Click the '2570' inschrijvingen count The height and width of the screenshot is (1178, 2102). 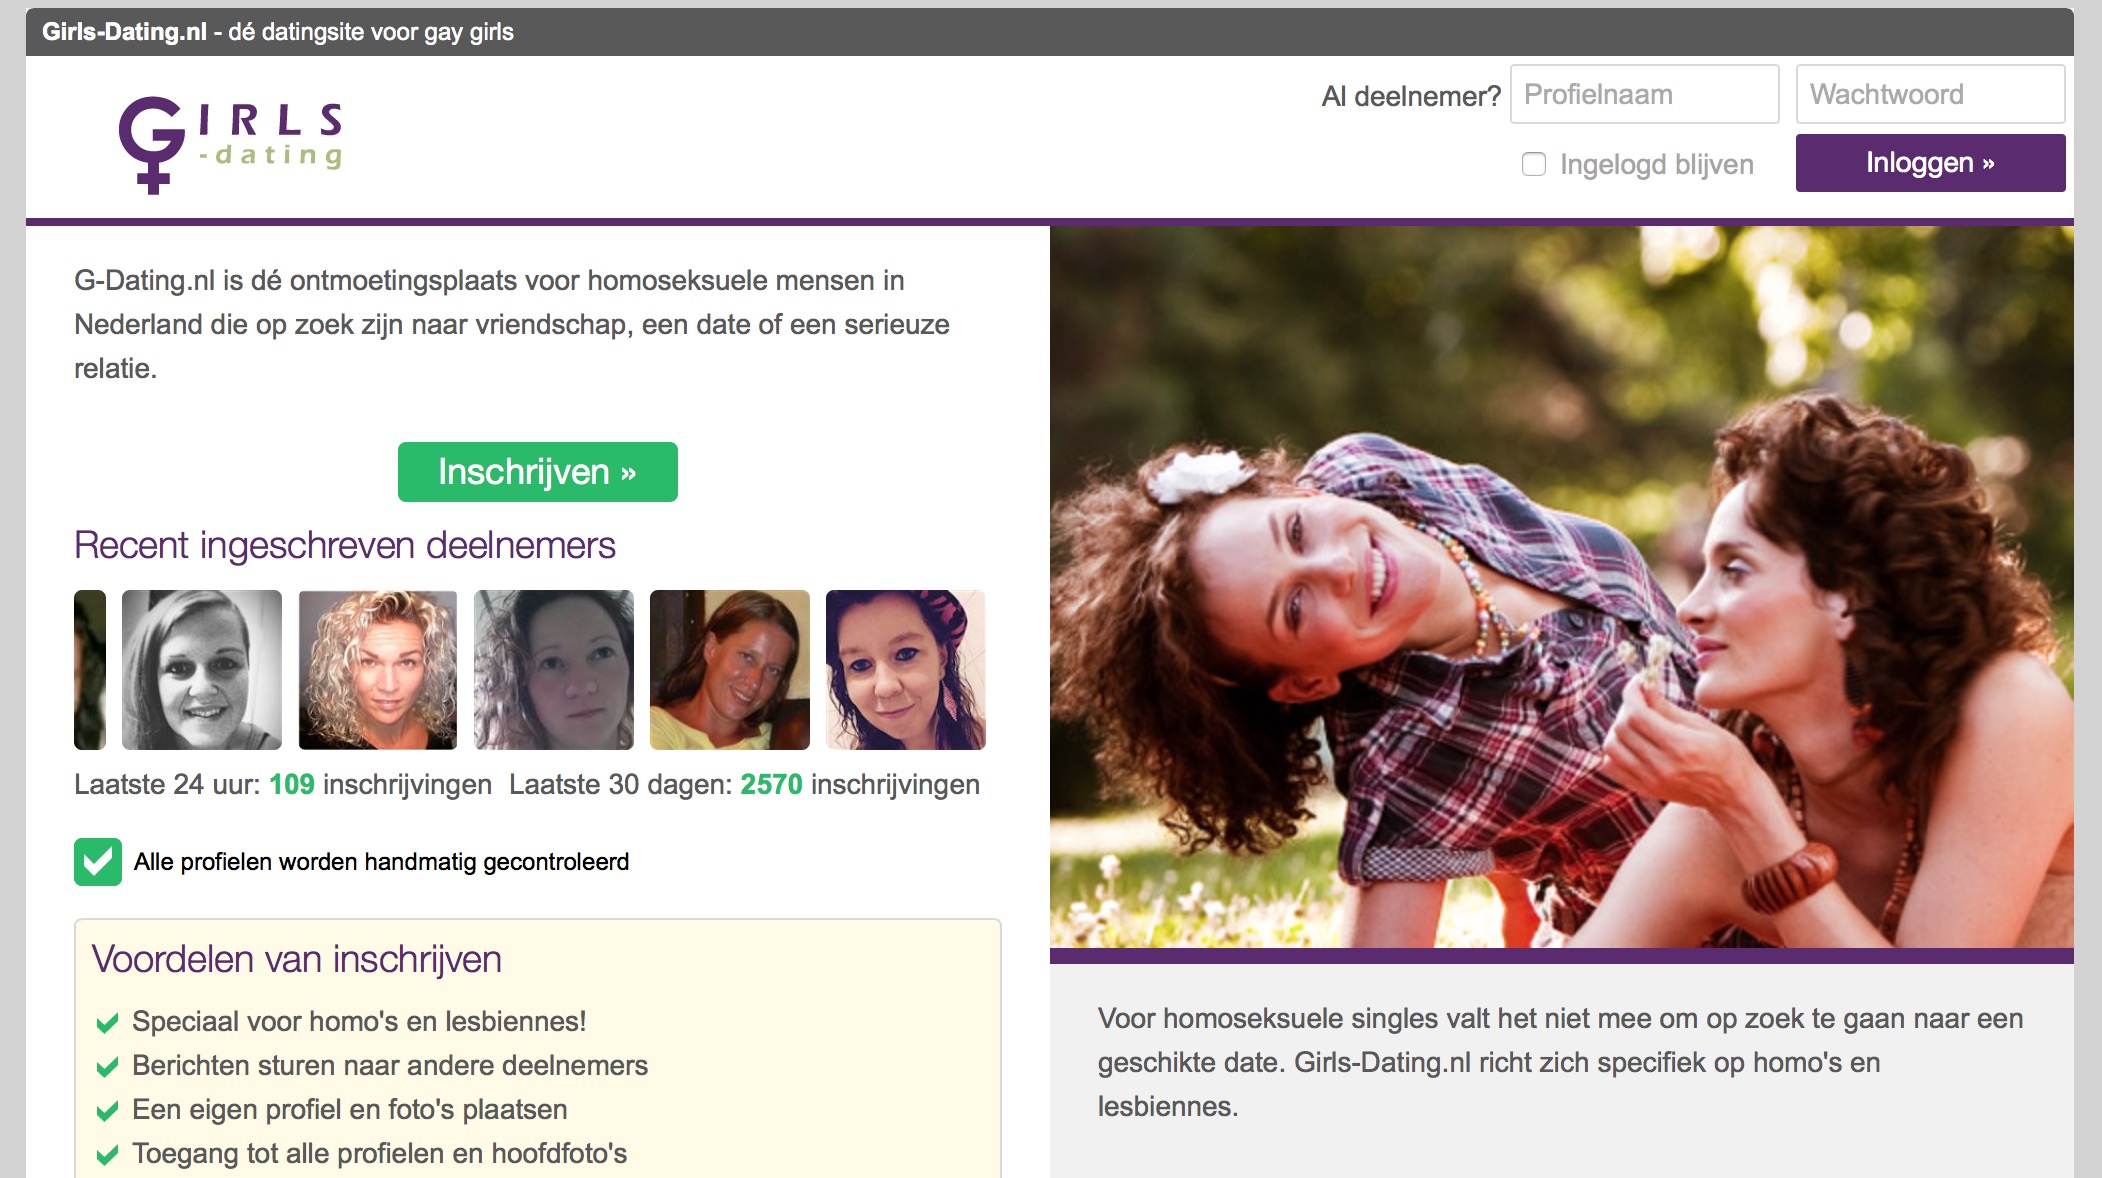(x=771, y=784)
